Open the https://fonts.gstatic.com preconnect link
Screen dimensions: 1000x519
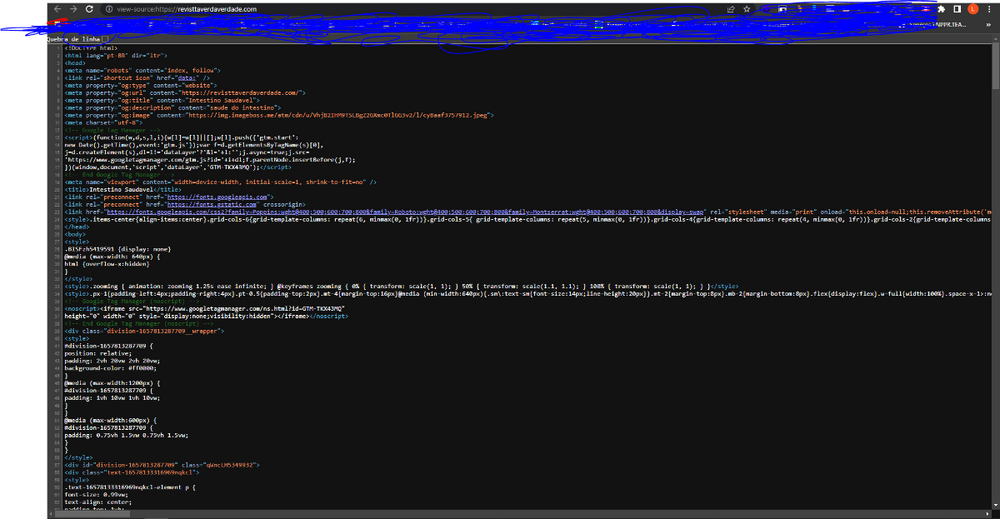point(212,205)
